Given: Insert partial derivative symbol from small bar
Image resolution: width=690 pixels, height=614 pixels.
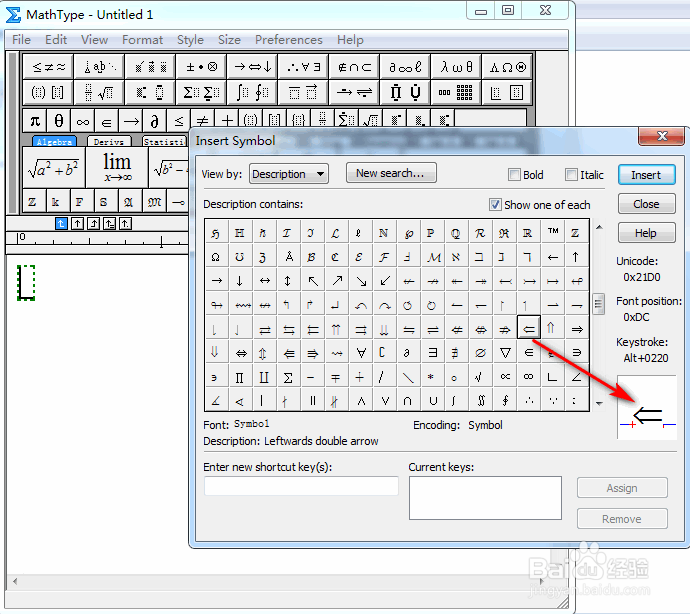Looking at the screenshot, I should [154, 121].
